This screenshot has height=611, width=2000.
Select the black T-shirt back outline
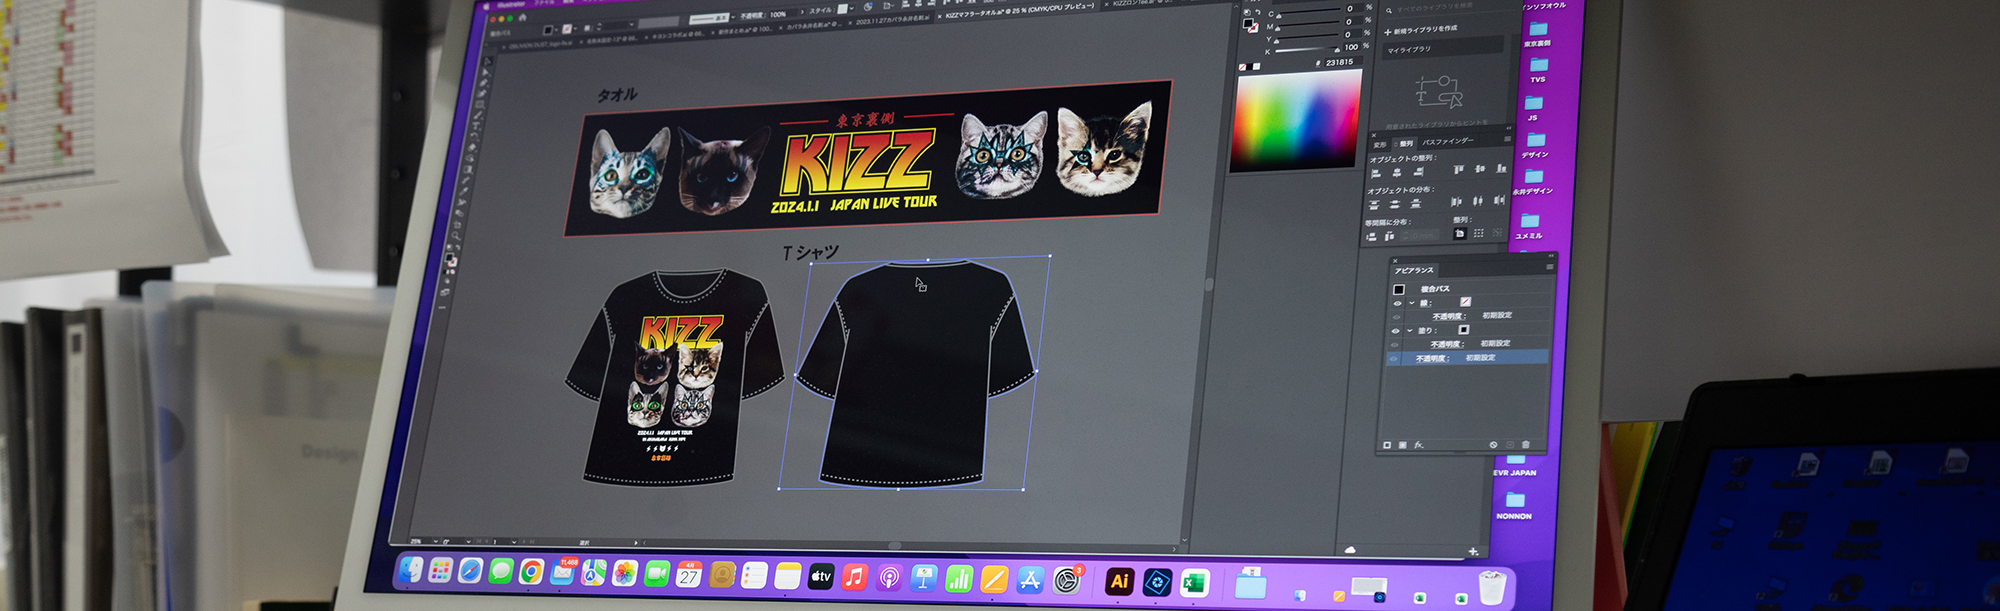[914, 375]
